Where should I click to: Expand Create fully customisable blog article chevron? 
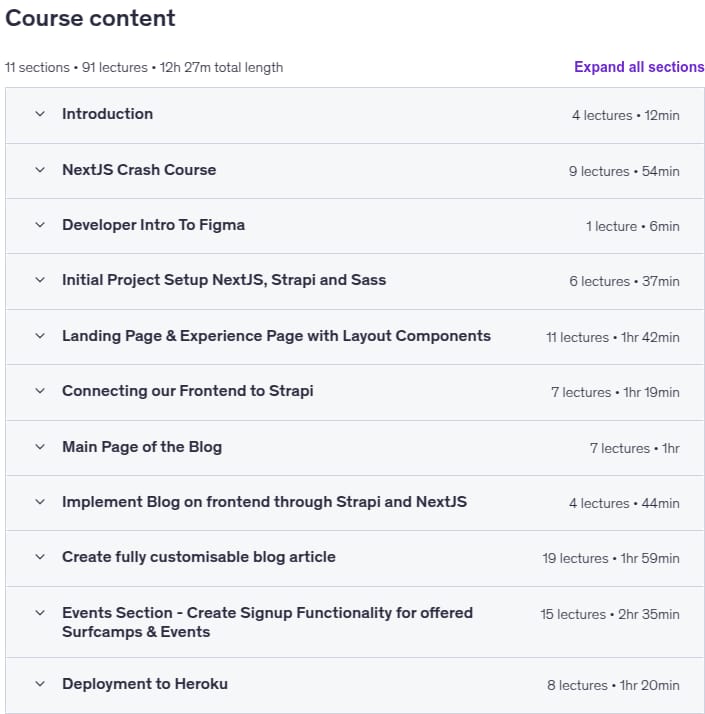coord(40,557)
